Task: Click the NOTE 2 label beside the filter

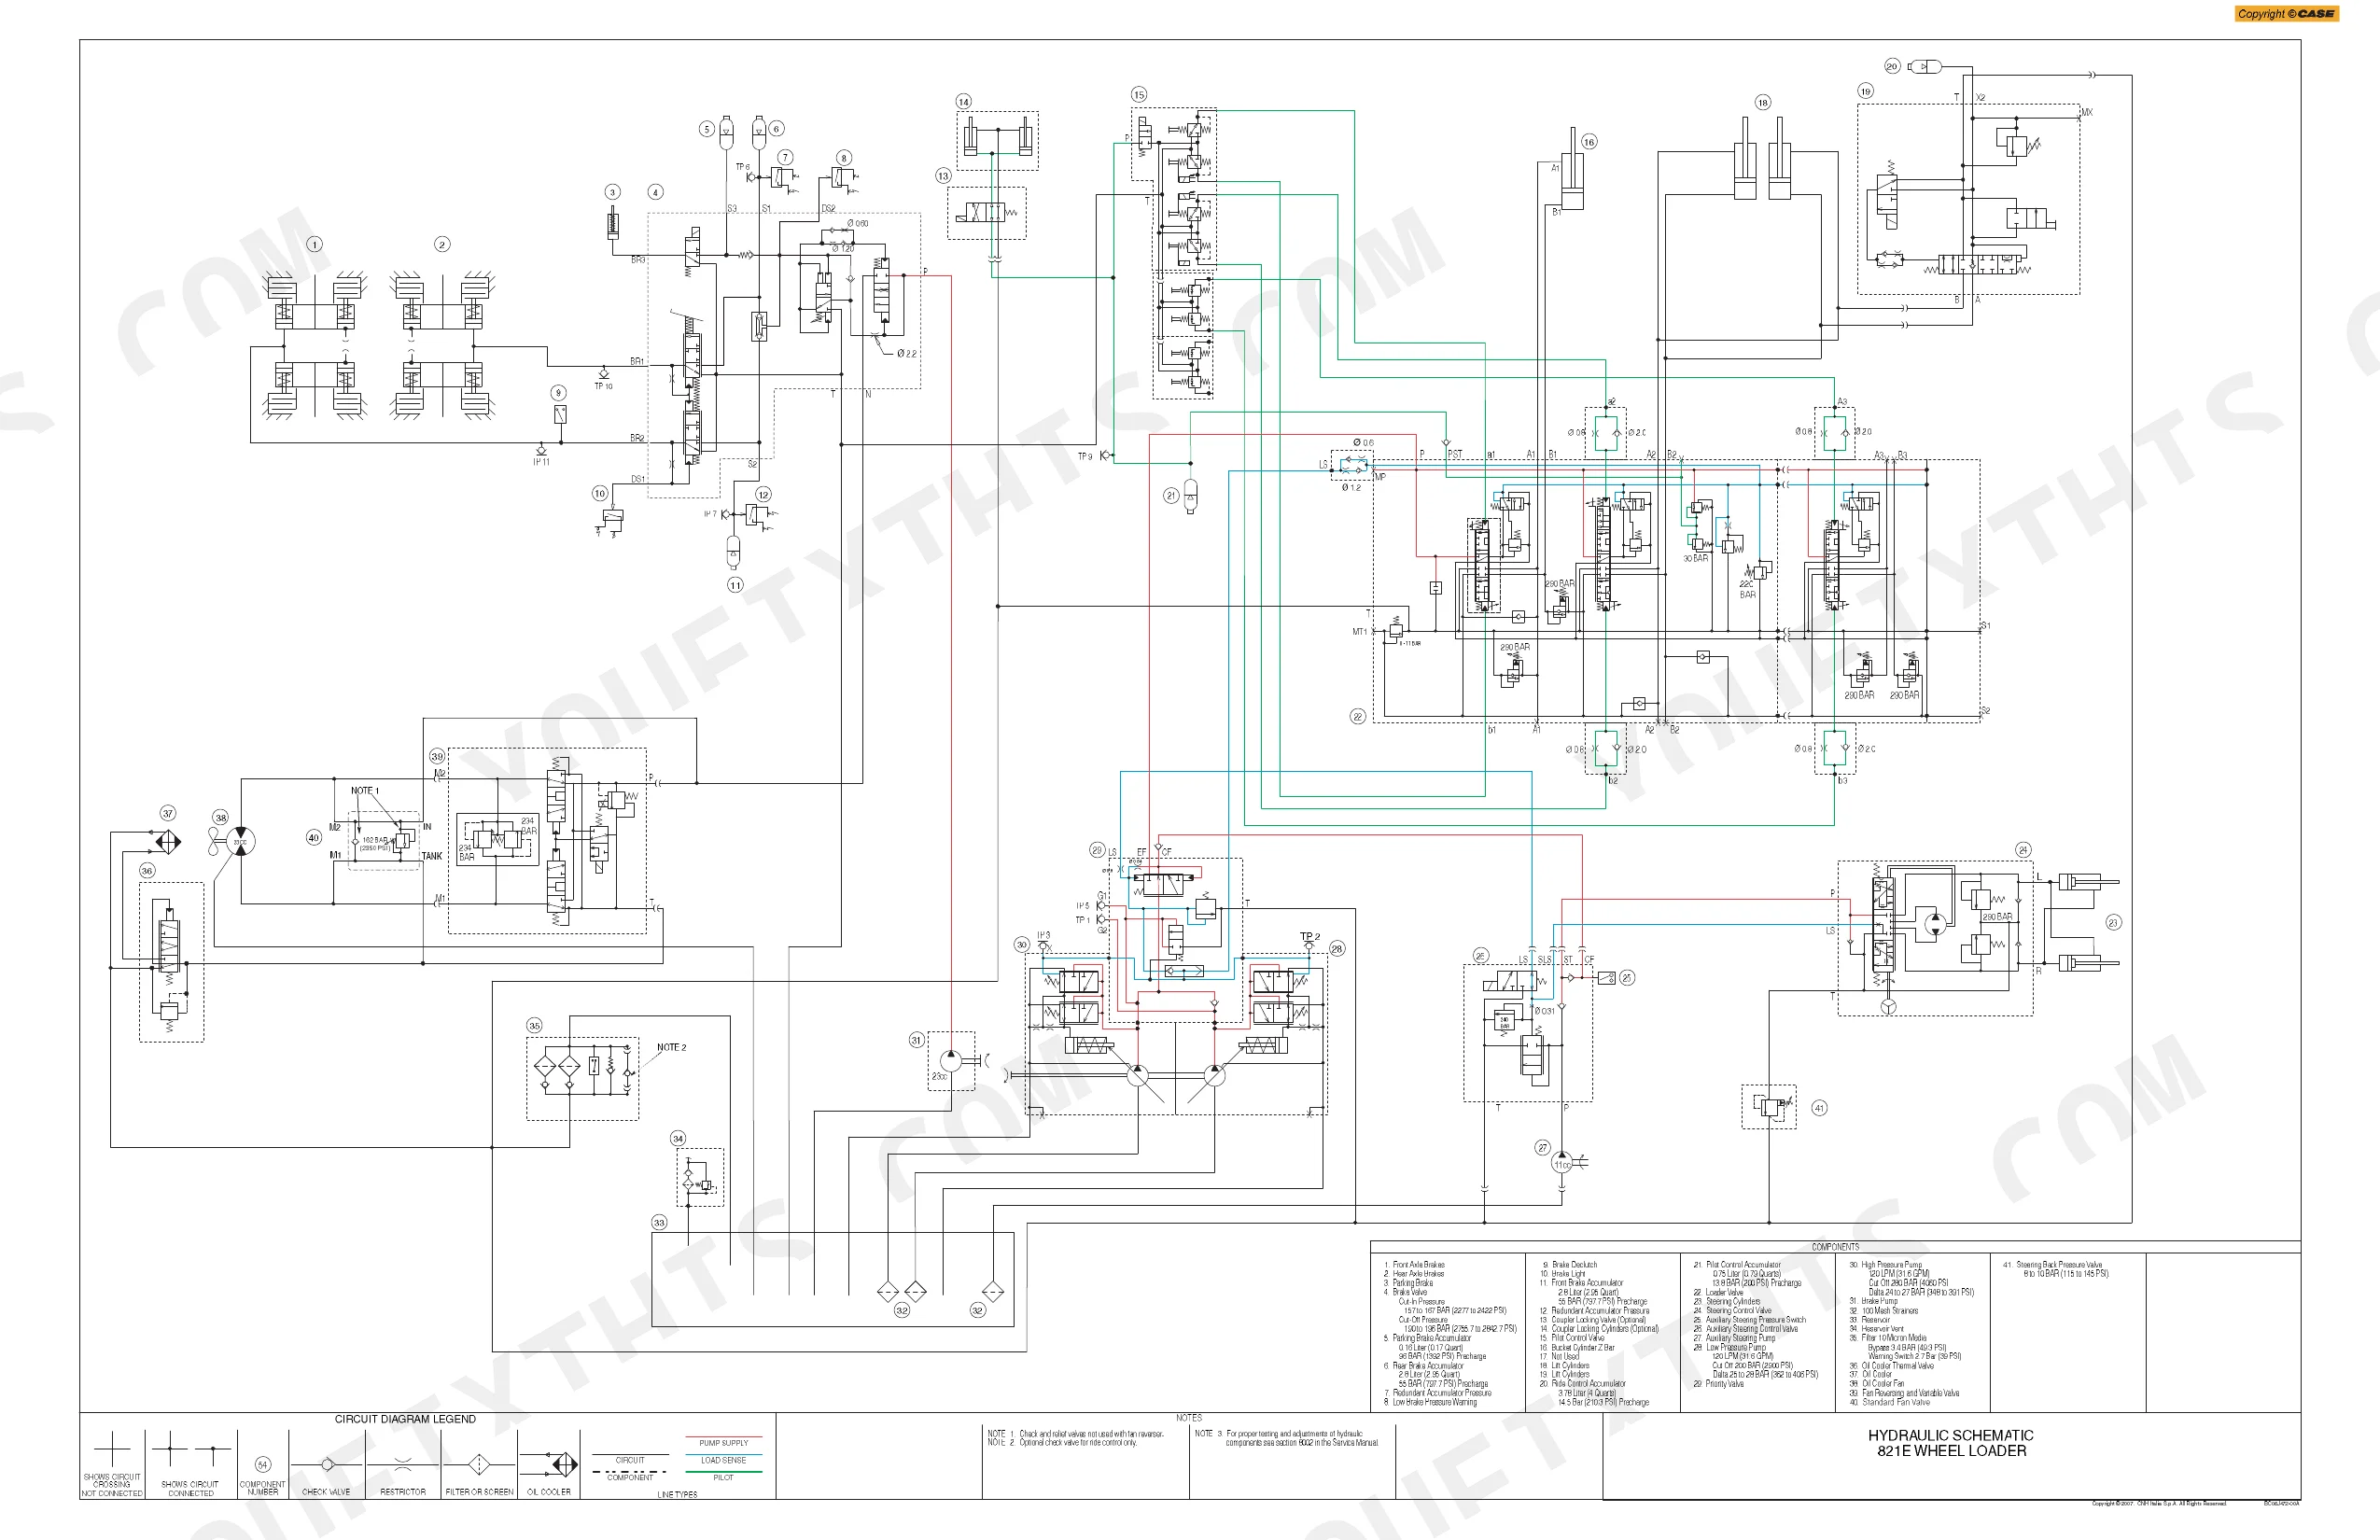Action: (x=671, y=1048)
